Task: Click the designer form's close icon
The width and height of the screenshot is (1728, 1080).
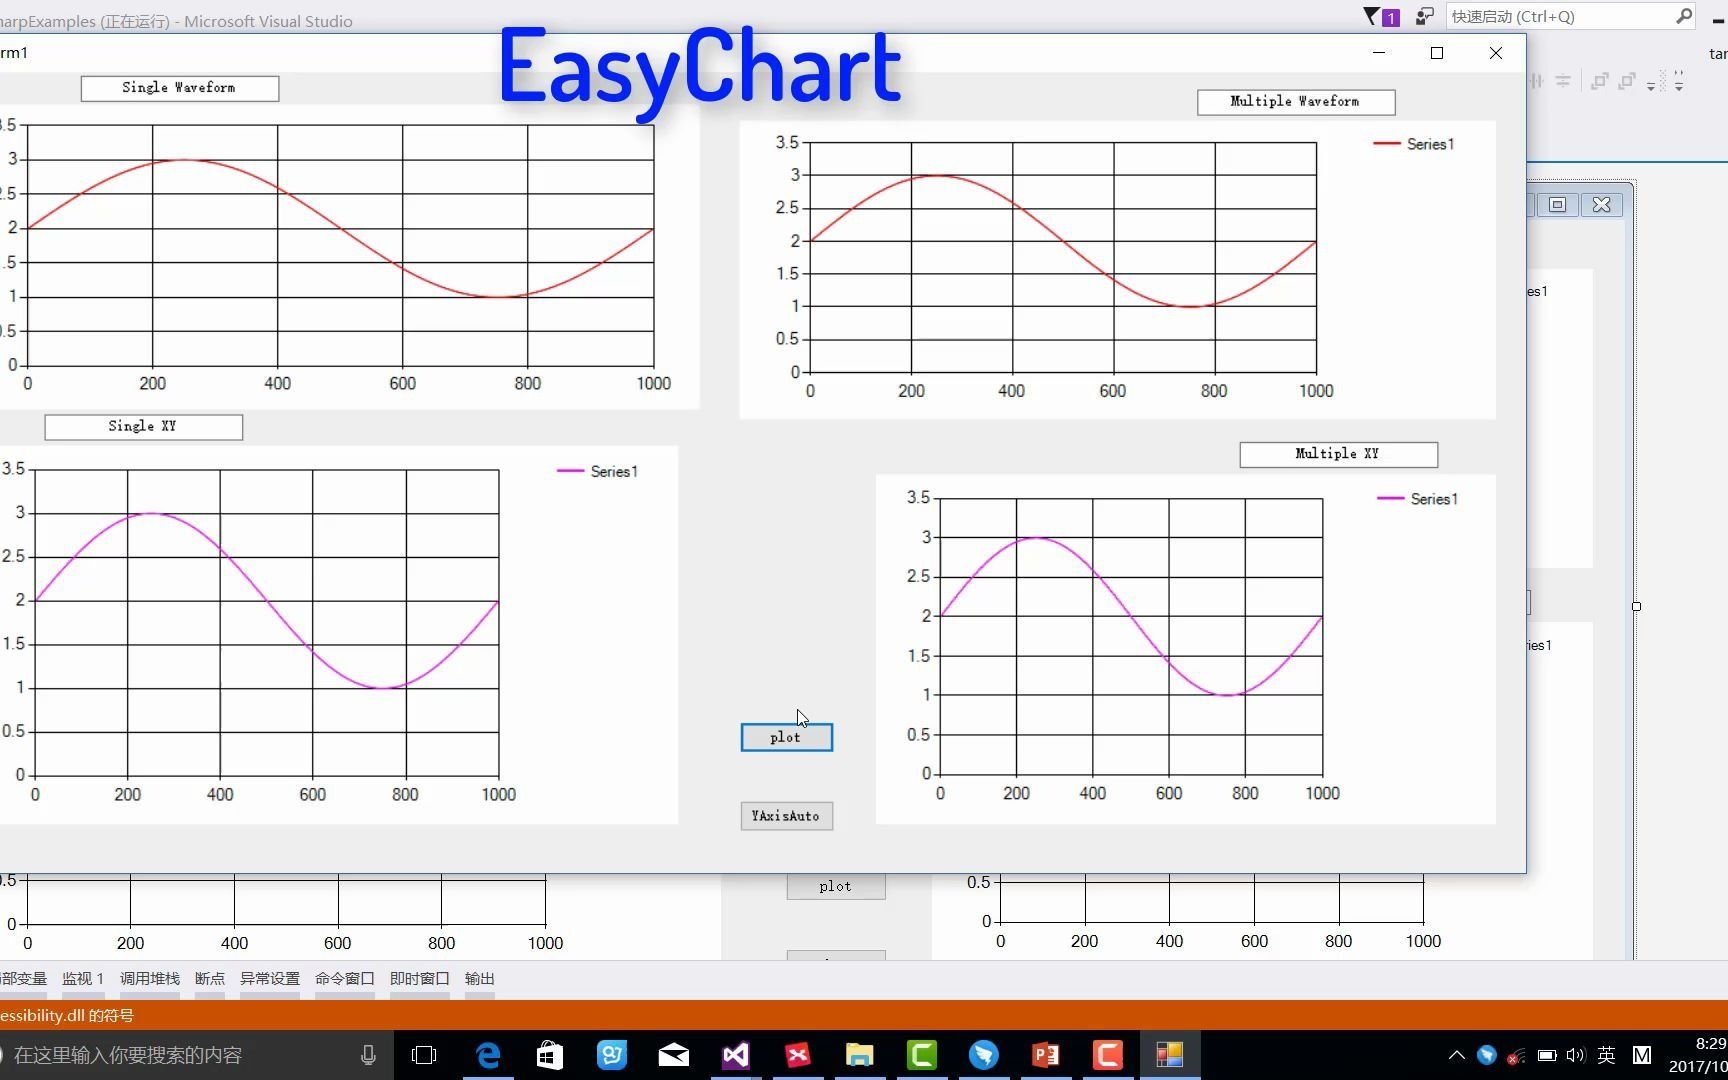Action: click(1601, 205)
